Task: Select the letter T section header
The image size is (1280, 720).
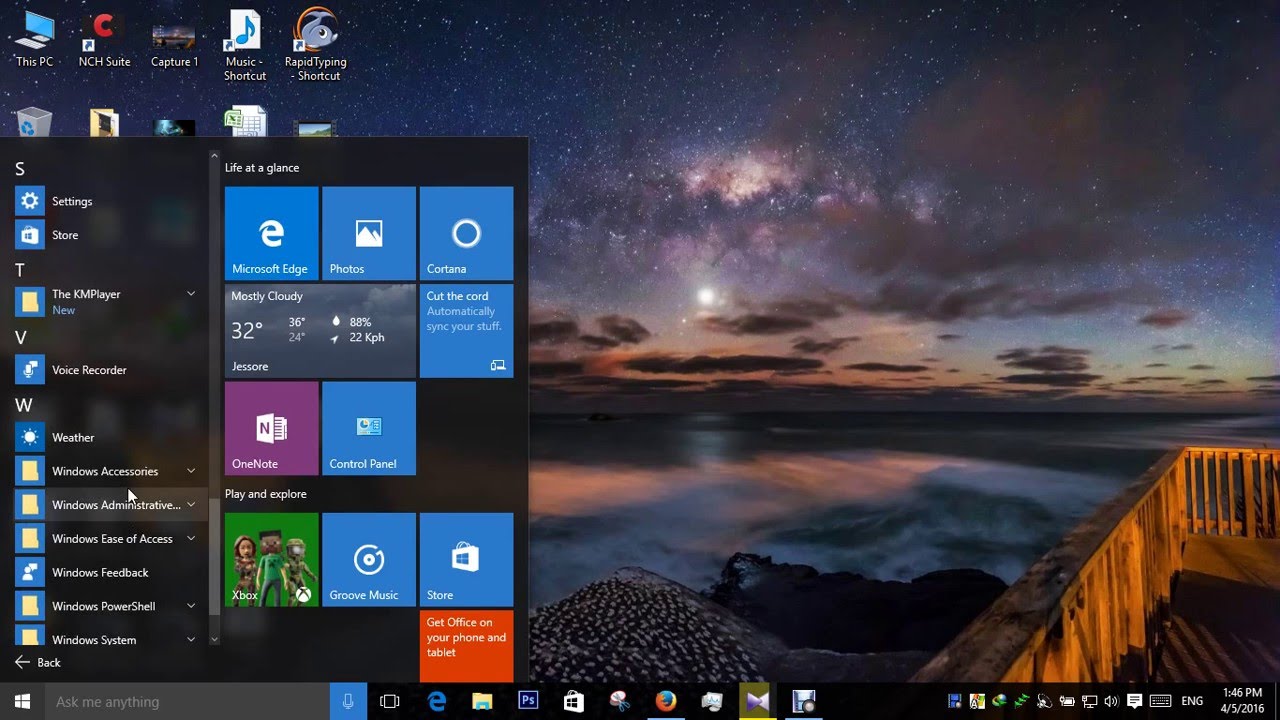Action: [x=20, y=270]
